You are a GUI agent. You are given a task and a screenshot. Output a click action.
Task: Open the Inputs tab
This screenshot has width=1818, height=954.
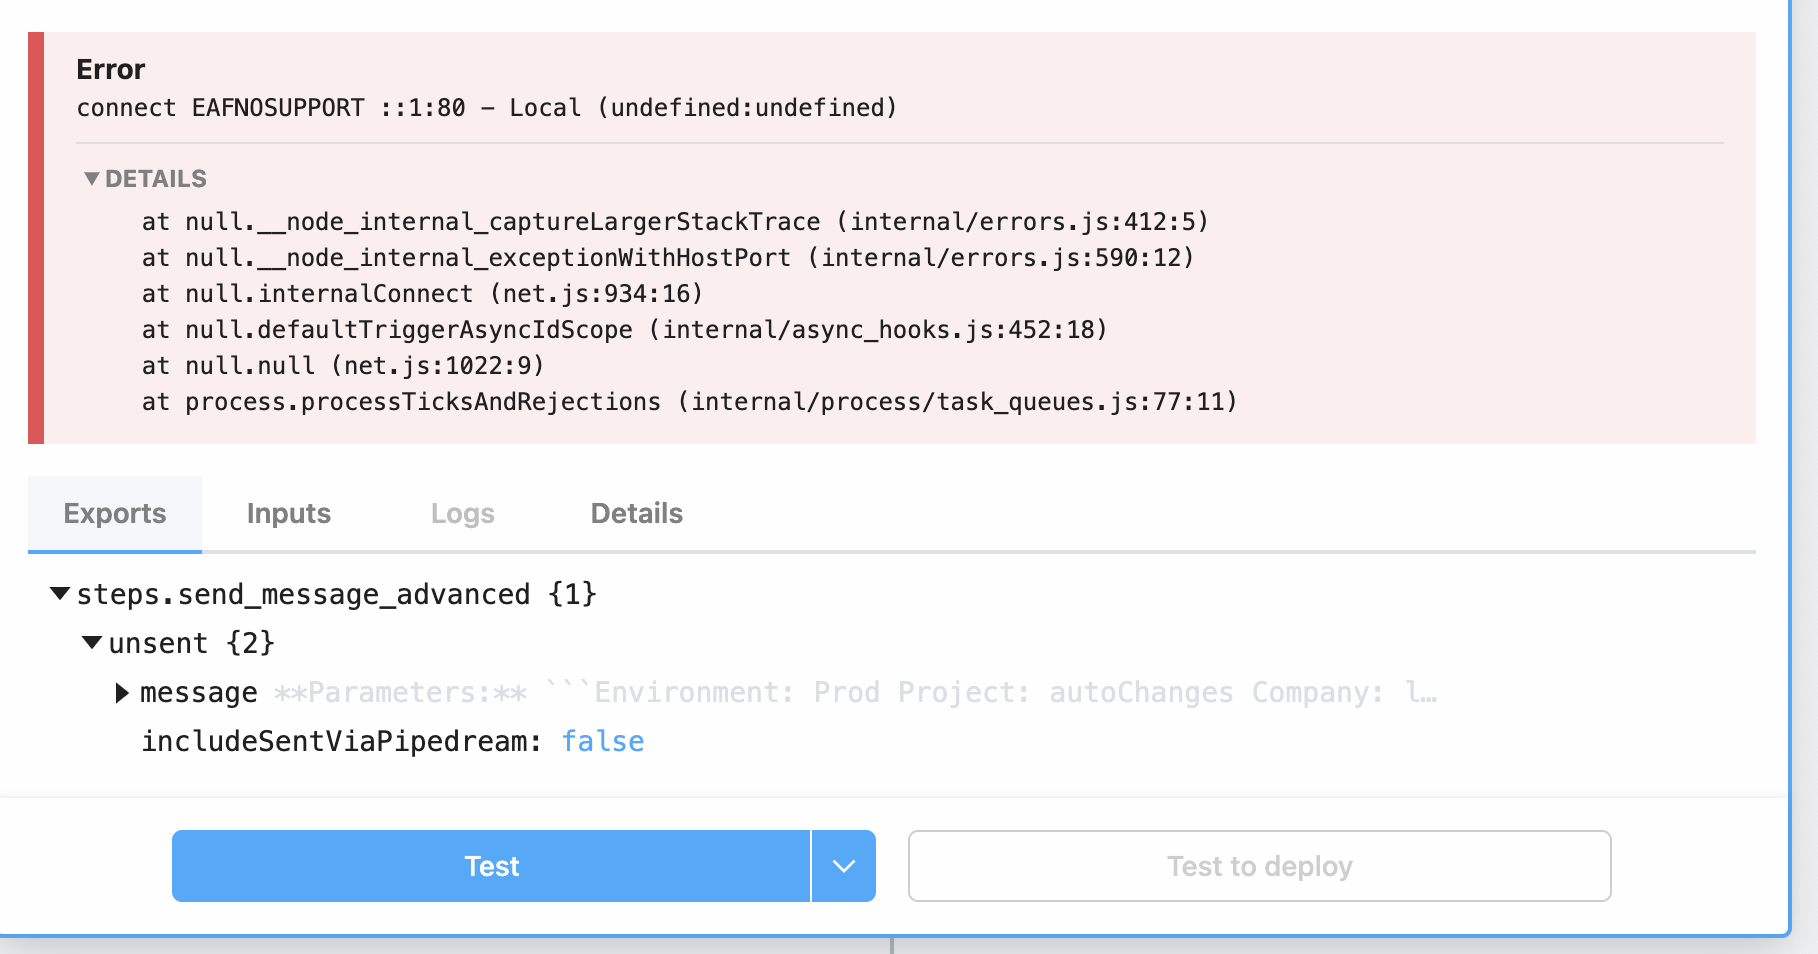point(289,513)
